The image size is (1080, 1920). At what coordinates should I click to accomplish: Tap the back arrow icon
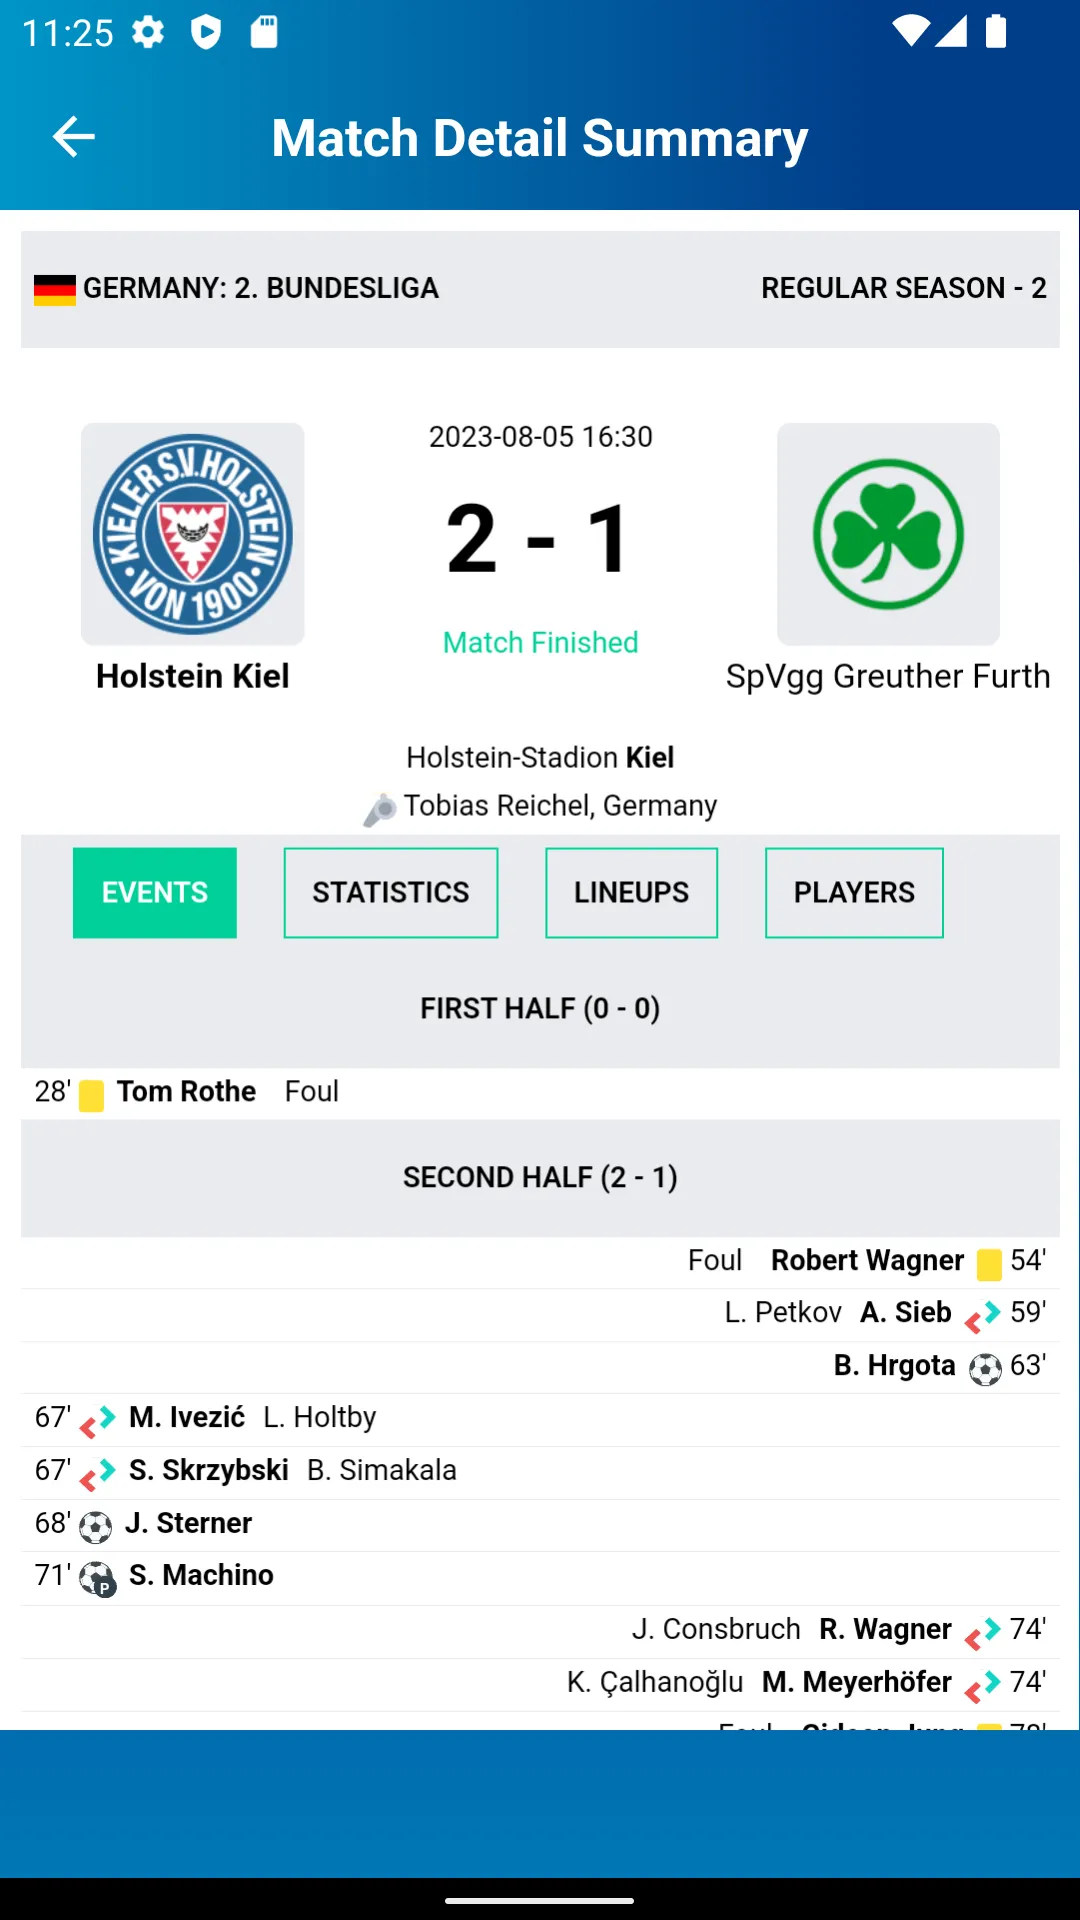point(74,137)
